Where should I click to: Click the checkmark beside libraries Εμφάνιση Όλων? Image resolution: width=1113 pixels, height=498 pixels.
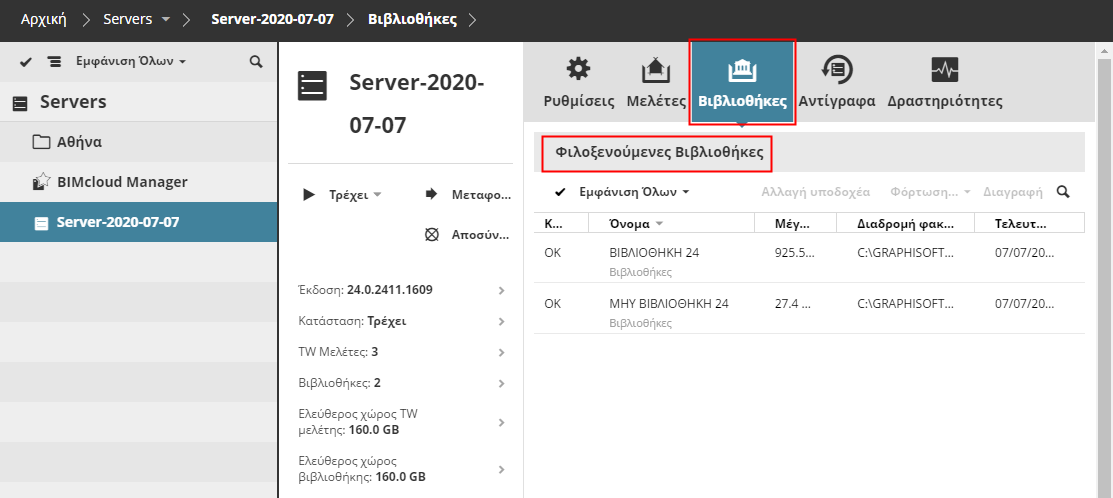[x=561, y=192]
